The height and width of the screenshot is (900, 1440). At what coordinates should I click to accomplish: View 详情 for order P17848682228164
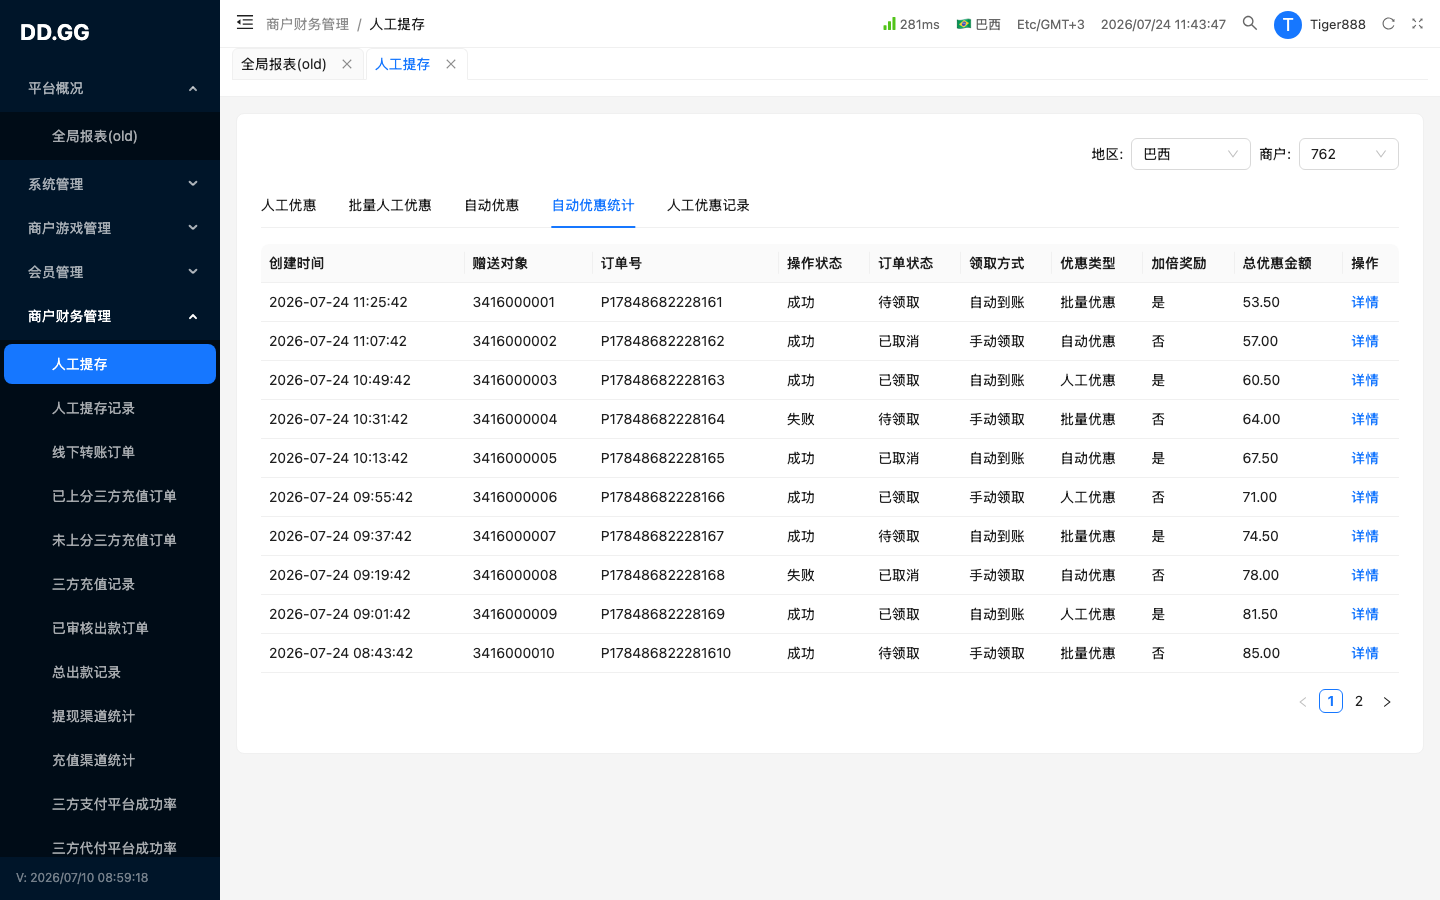point(1365,419)
